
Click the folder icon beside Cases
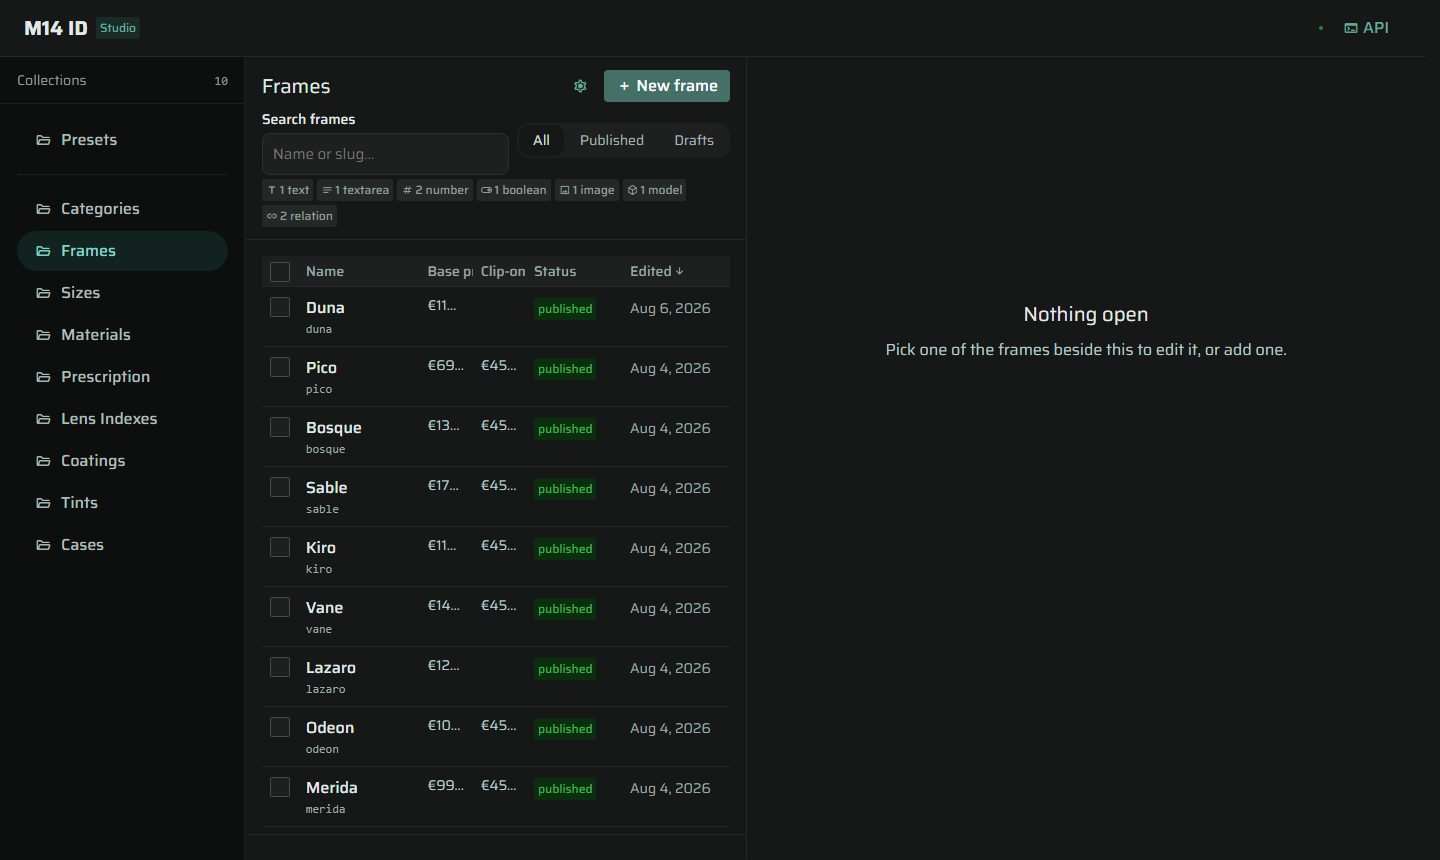pyautogui.click(x=43, y=545)
